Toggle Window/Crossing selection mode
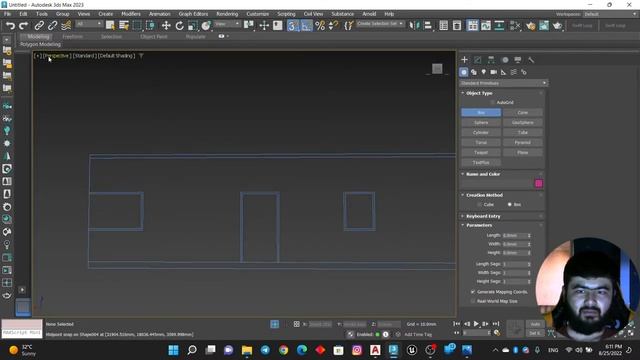 [150, 26]
